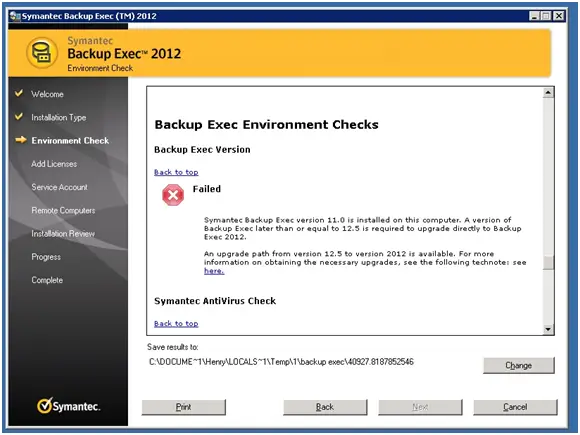Open the technote 'here' link

pos(214,271)
